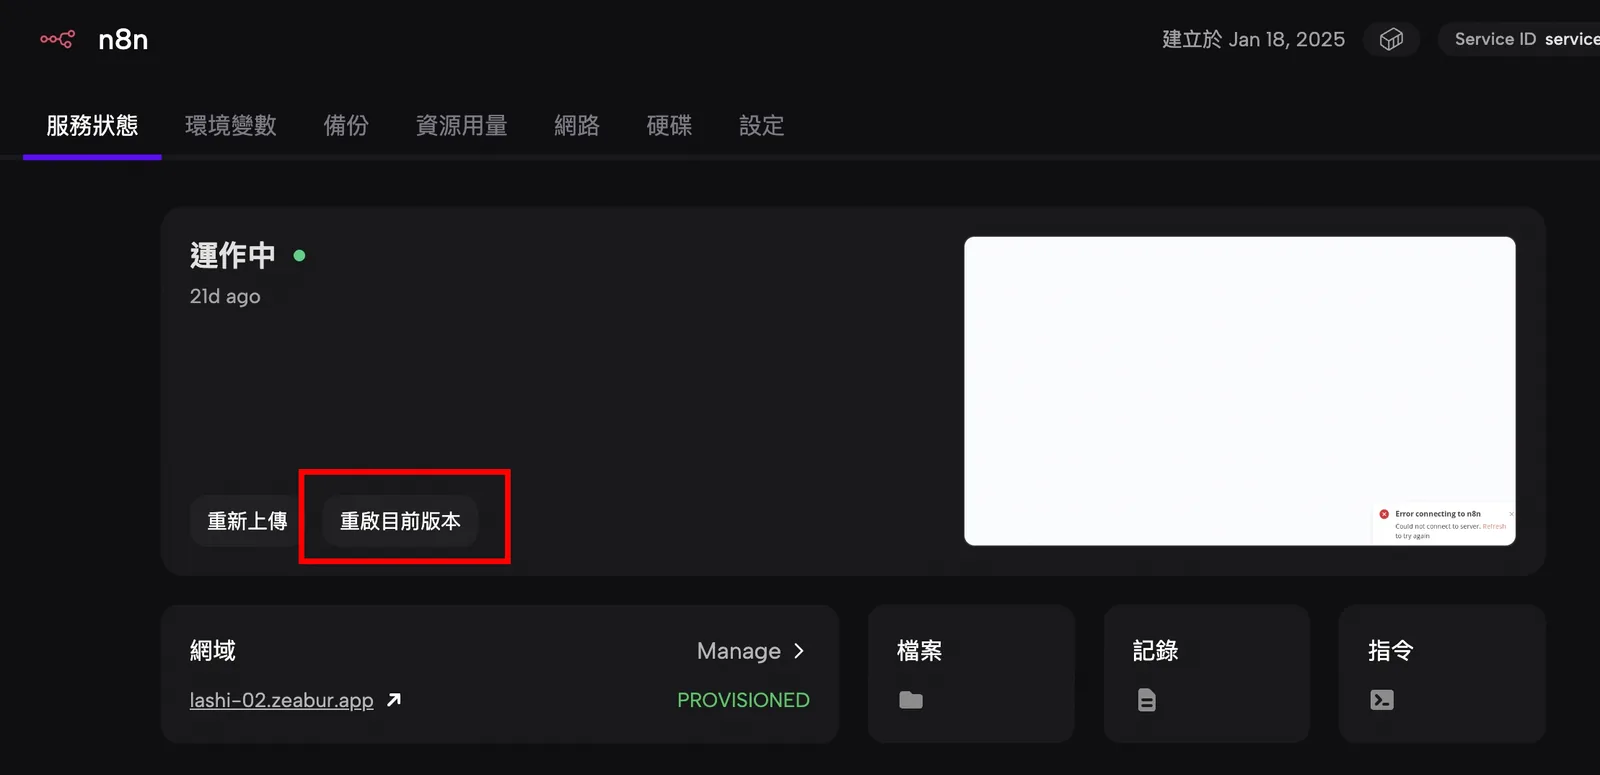The height and width of the screenshot is (775, 1600).
Task: Open the 環境變數 tab
Action: tap(231, 126)
